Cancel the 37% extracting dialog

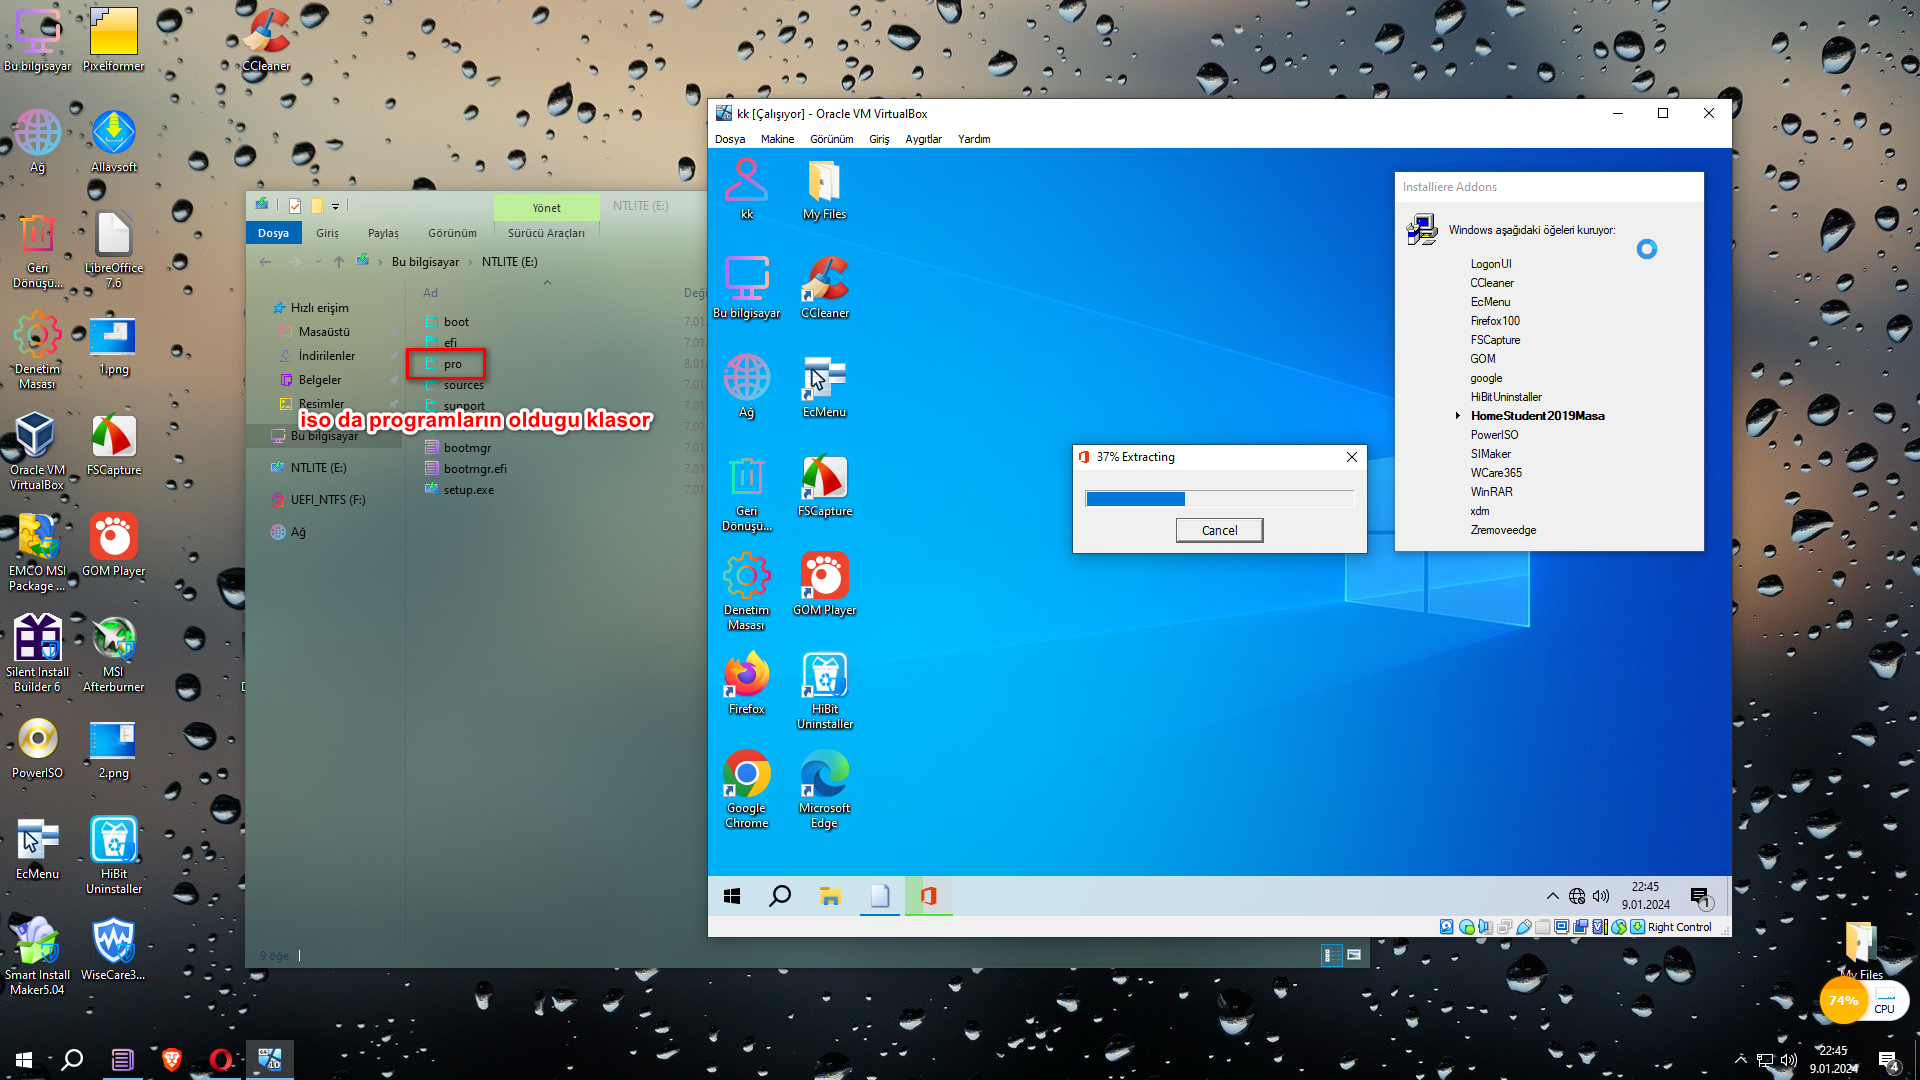click(x=1219, y=530)
